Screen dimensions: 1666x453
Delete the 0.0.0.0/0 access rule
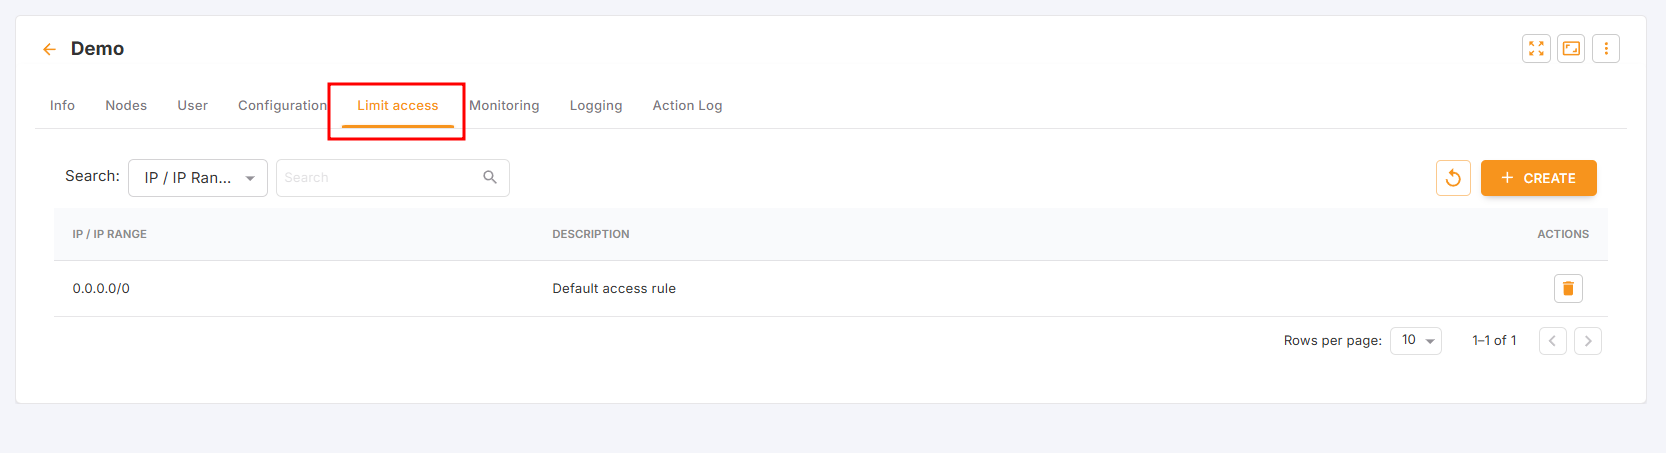[1568, 288]
